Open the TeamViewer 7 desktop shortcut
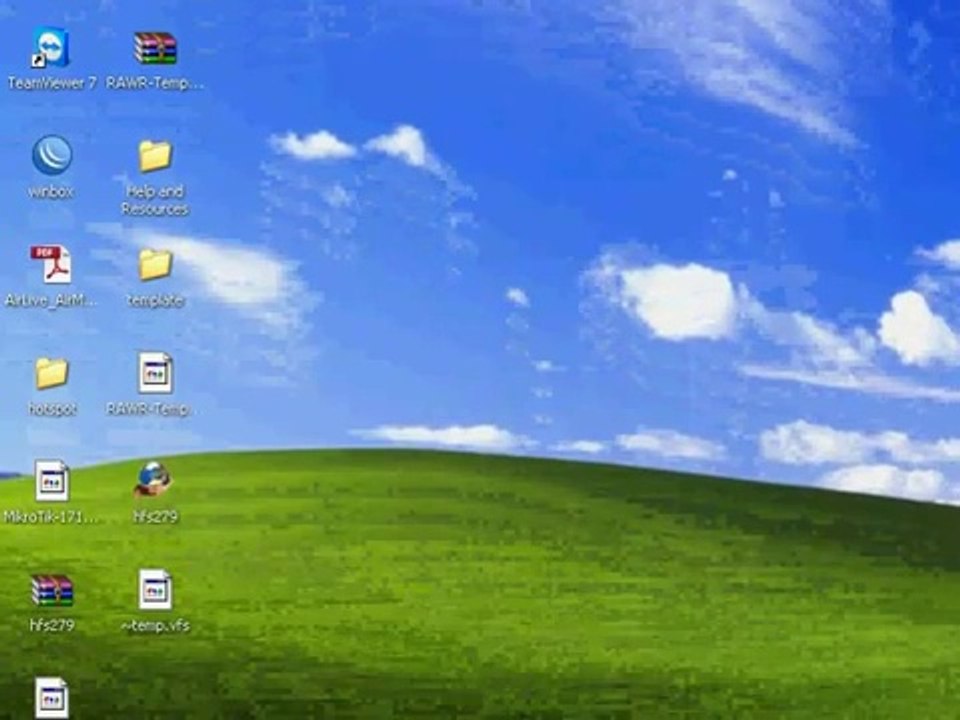The height and width of the screenshot is (720, 960). (51, 48)
